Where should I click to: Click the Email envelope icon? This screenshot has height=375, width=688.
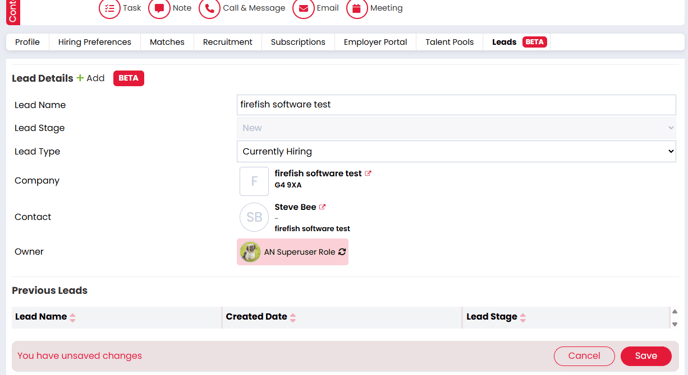[303, 8]
